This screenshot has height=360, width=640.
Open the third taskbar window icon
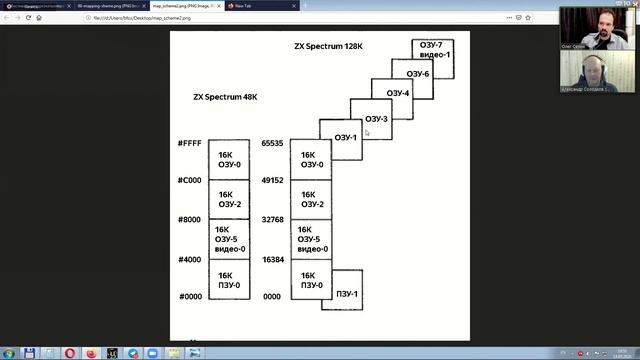click(49, 353)
